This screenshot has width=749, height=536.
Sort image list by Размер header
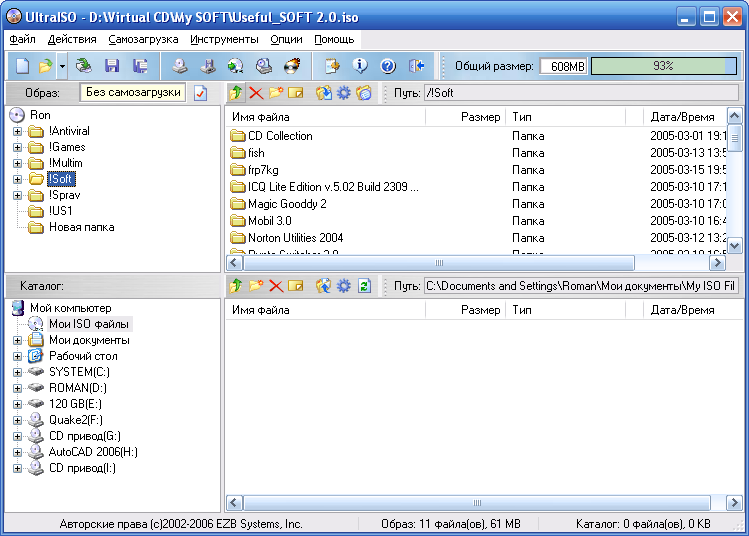pyautogui.click(x=465, y=117)
